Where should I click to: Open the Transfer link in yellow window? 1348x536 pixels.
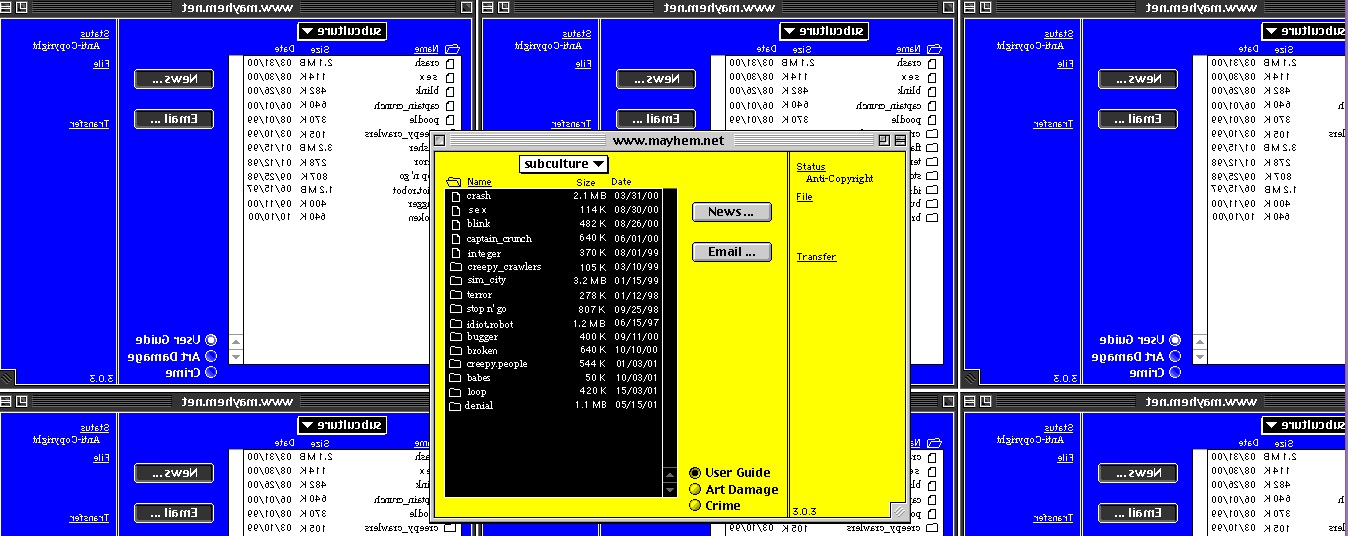point(816,257)
